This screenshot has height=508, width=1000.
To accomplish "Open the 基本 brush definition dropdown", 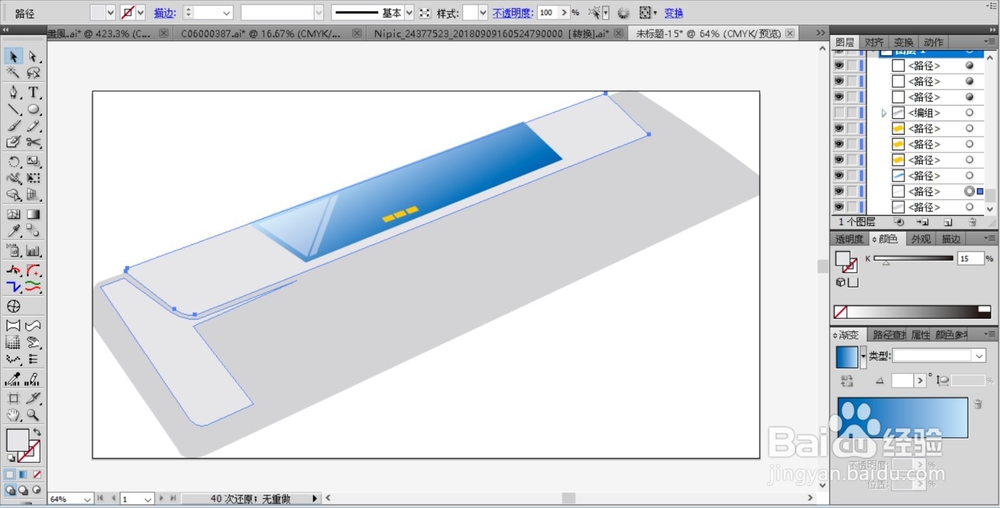I will point(409,13).
